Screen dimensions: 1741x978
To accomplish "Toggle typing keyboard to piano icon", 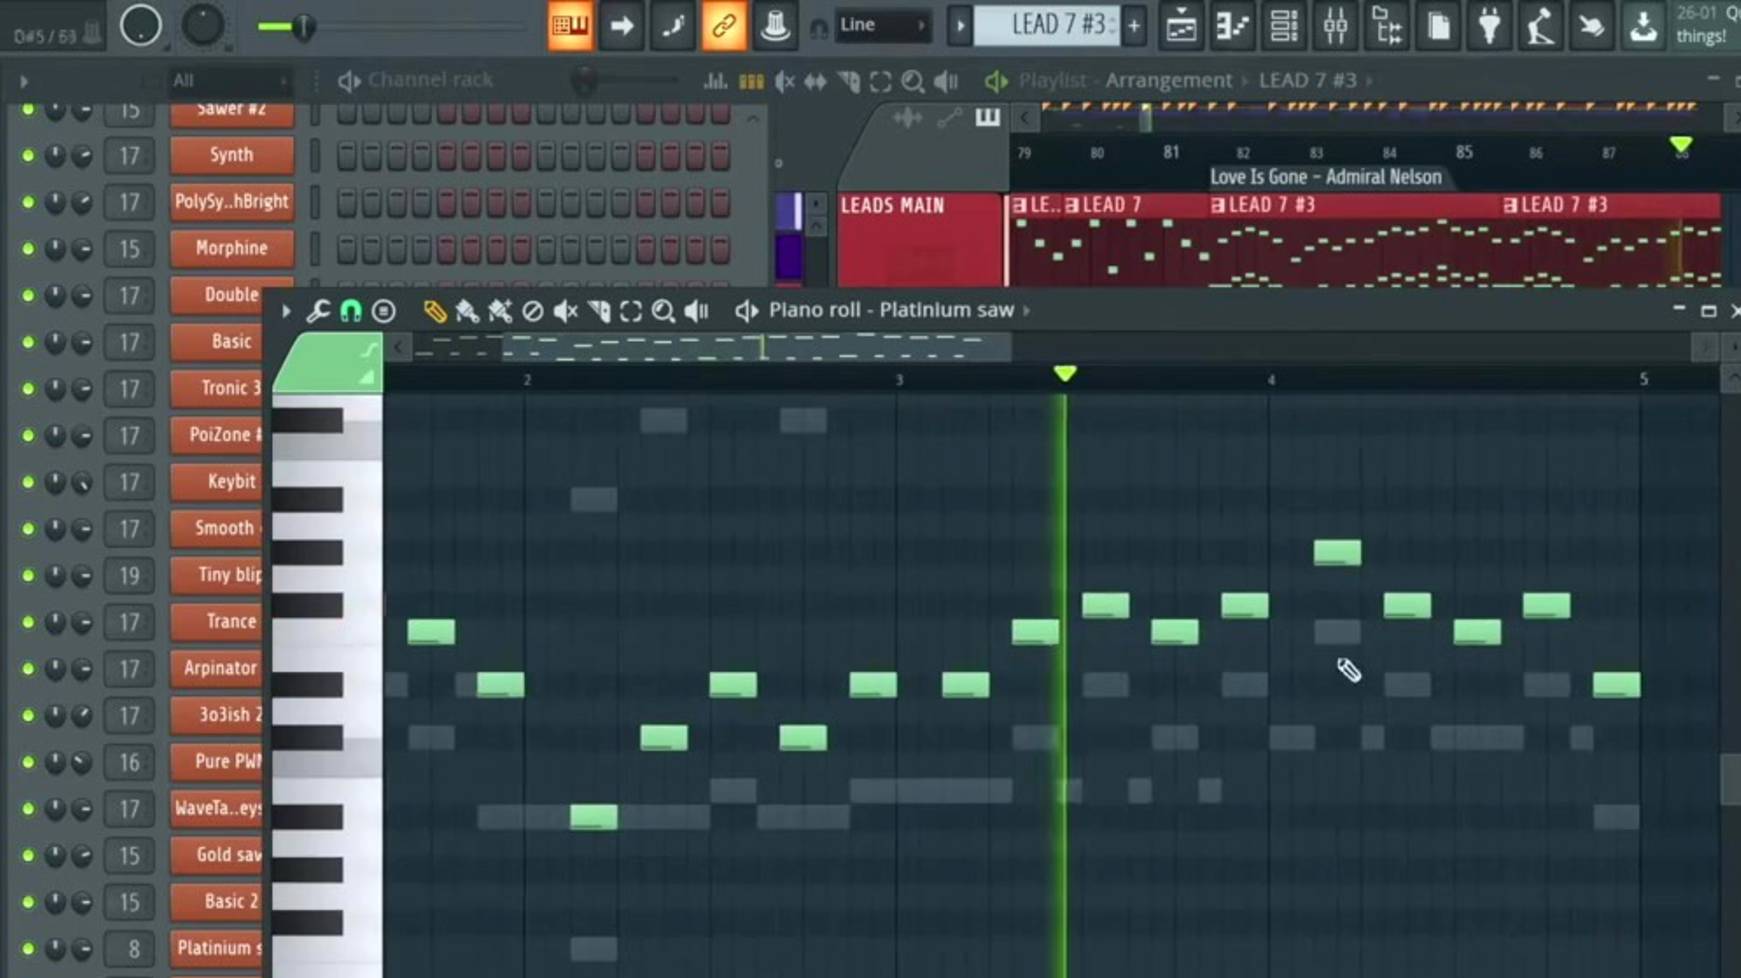I will [570, 25].
